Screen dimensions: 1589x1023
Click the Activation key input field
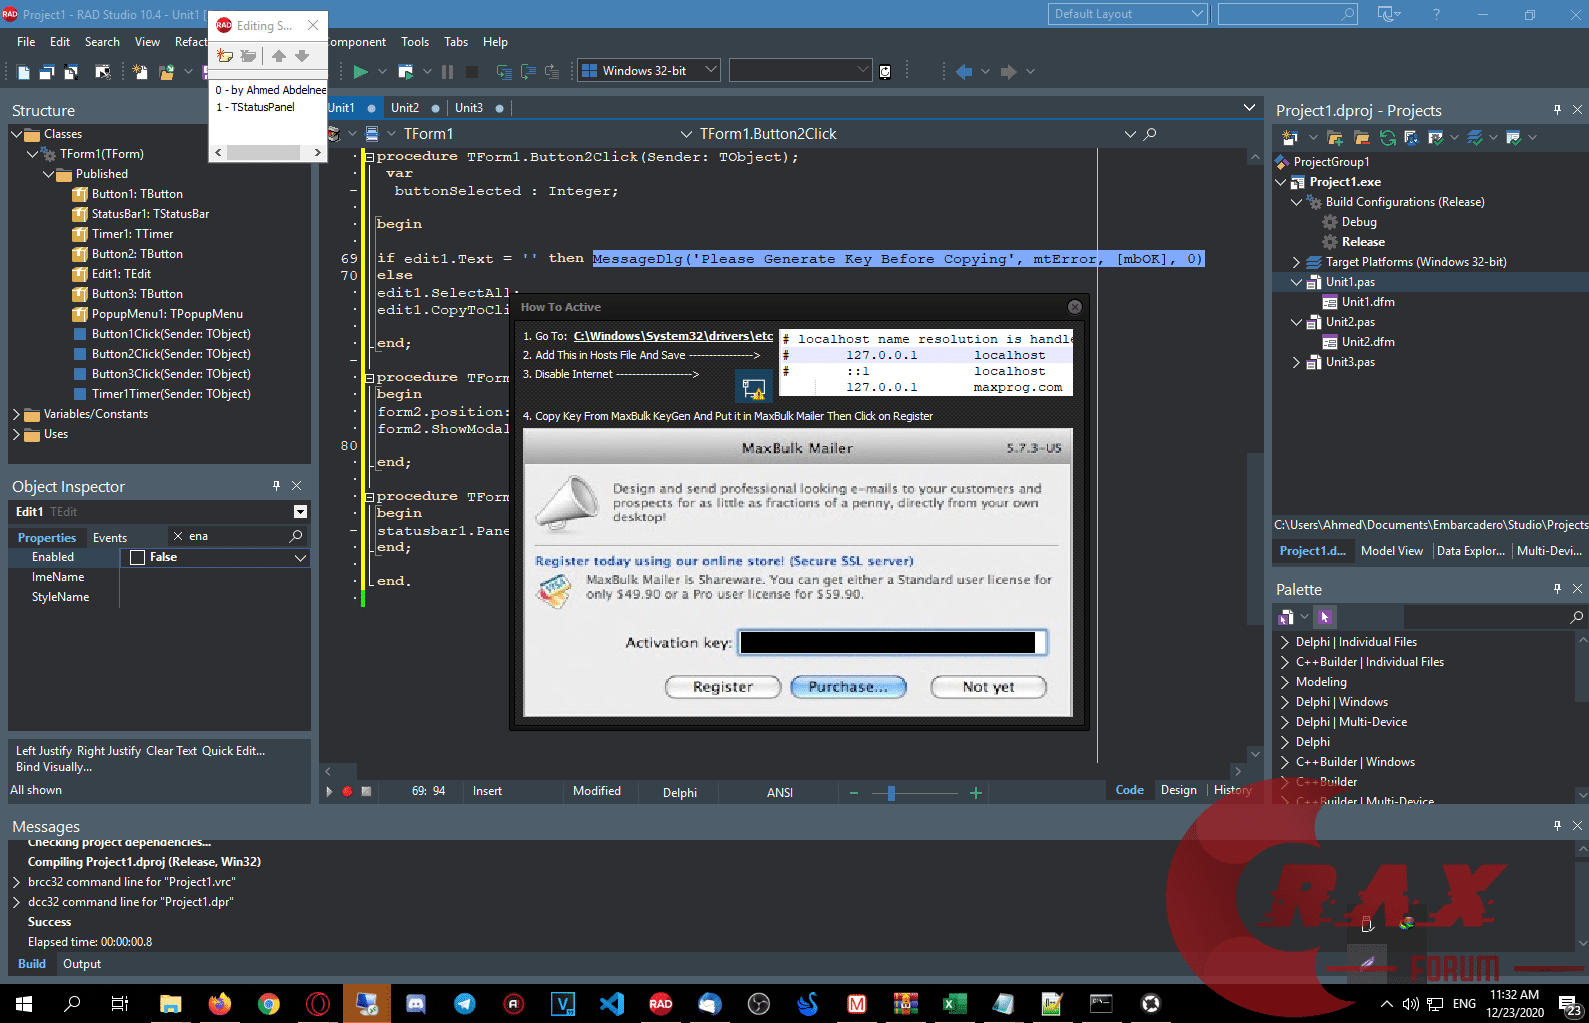(x=892, y=642)
